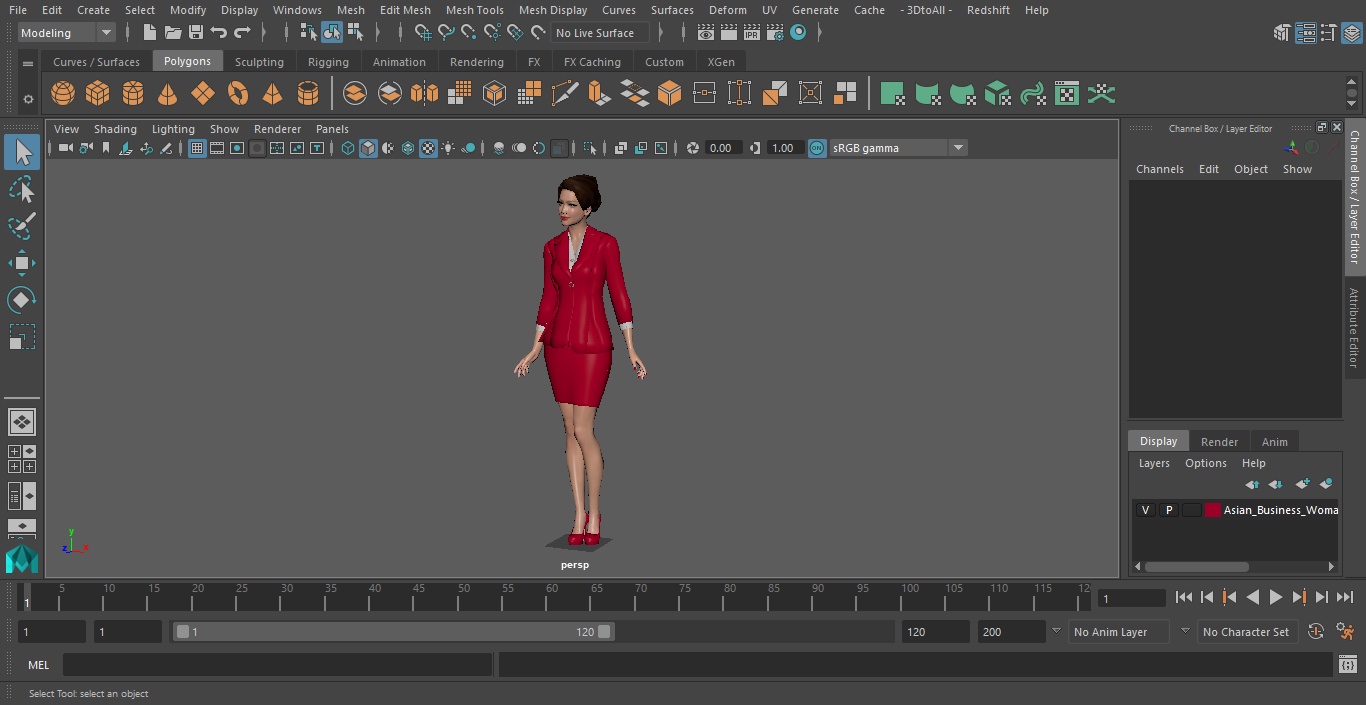The height and width of the screenshot is (705, 1366).
Task: Select the Rotate tool in the toolbox
Action: [21, 299]
